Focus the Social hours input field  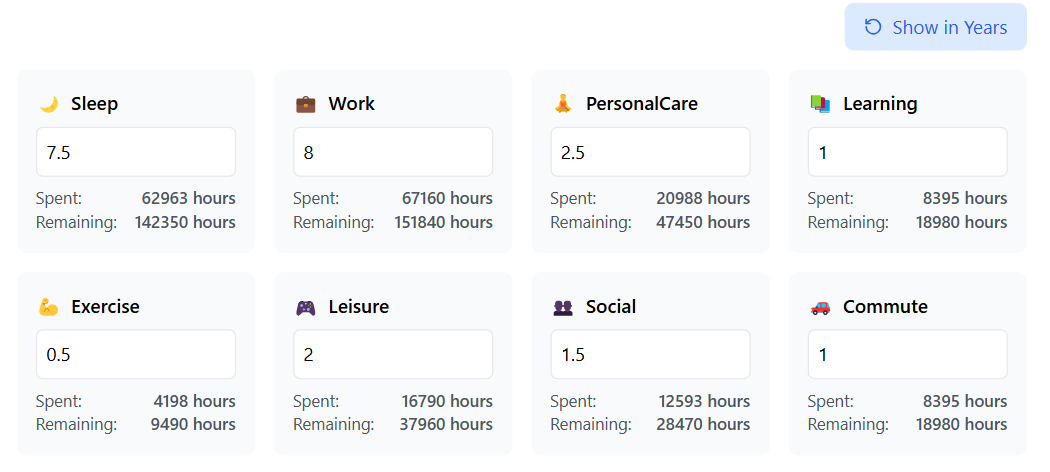(650, 354)
